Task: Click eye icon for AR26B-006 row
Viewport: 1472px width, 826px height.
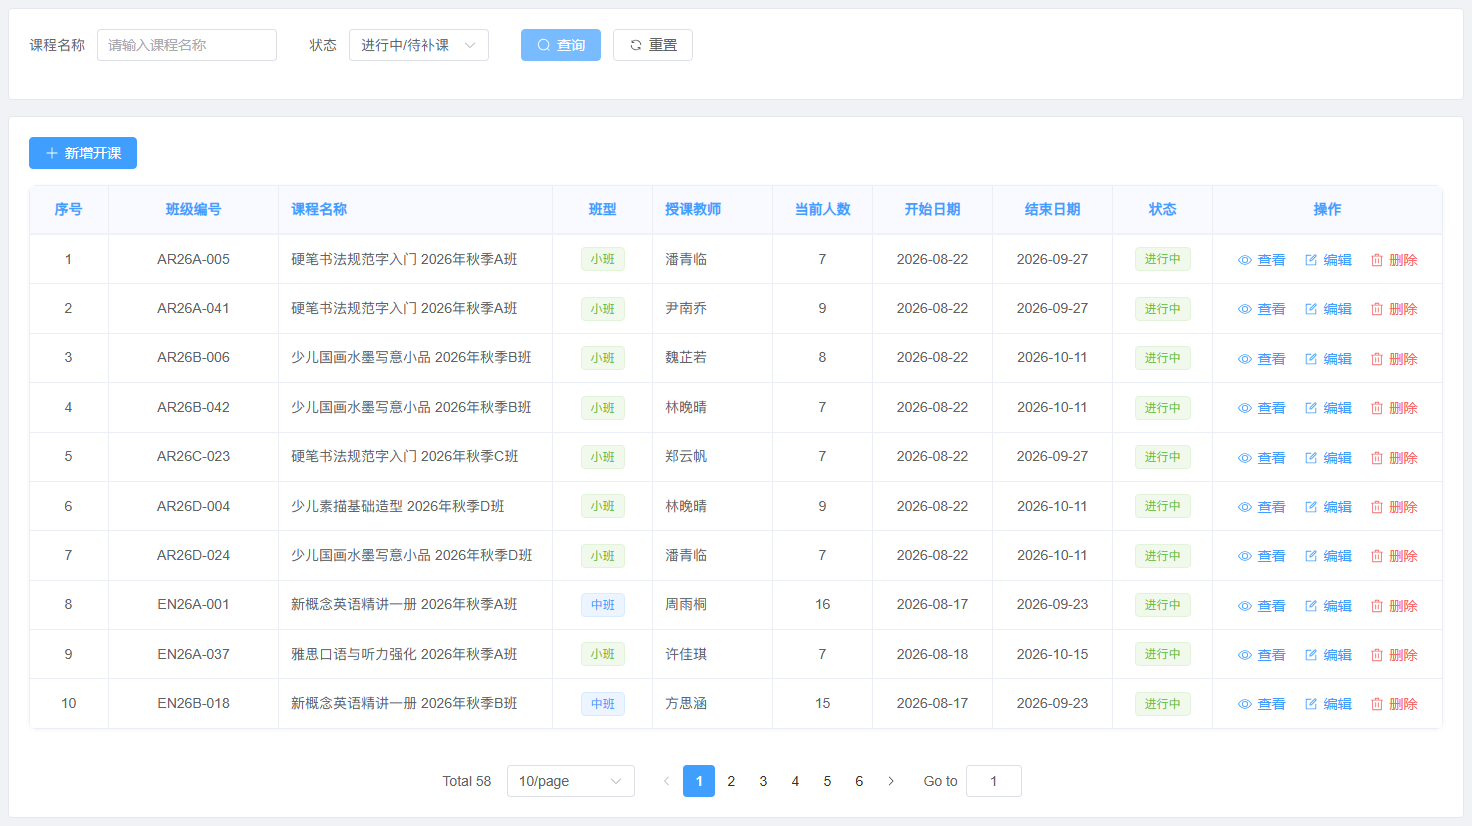Action: point(1245,359)
